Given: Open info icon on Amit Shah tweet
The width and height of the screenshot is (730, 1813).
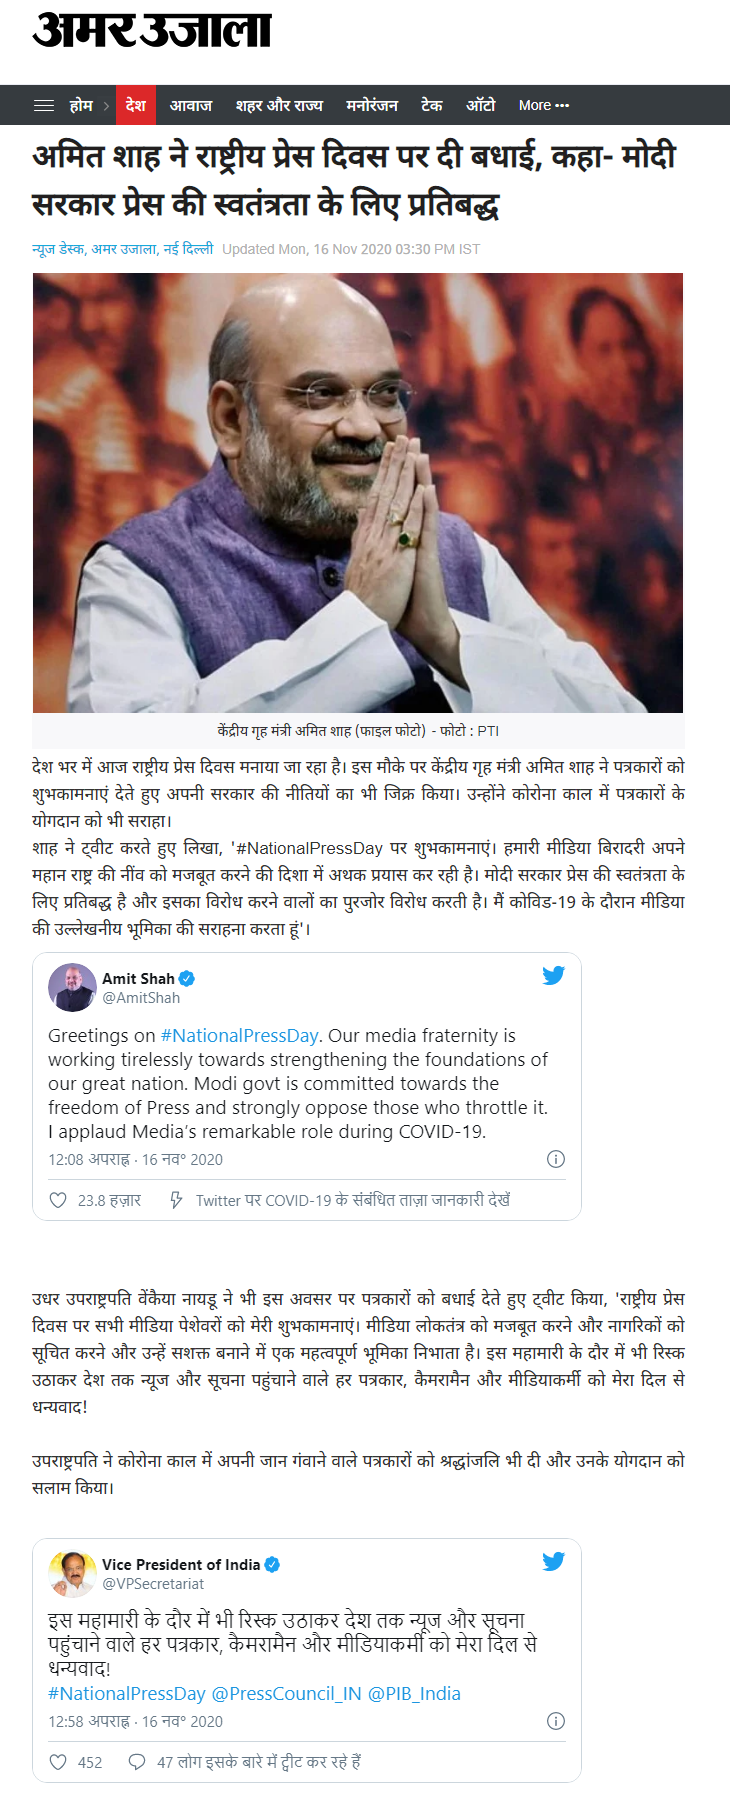Looking at the screenshot, I should 556,1159.
